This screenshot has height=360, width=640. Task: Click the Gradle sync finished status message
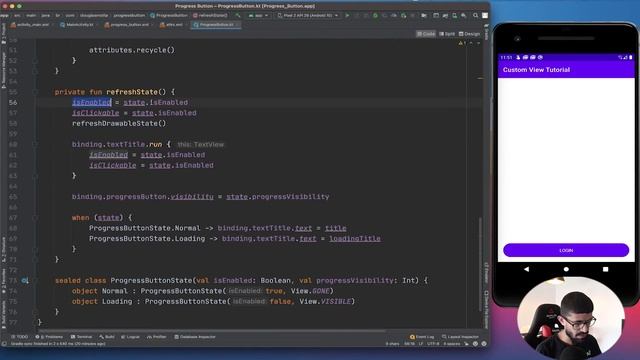tap(58, 344)
